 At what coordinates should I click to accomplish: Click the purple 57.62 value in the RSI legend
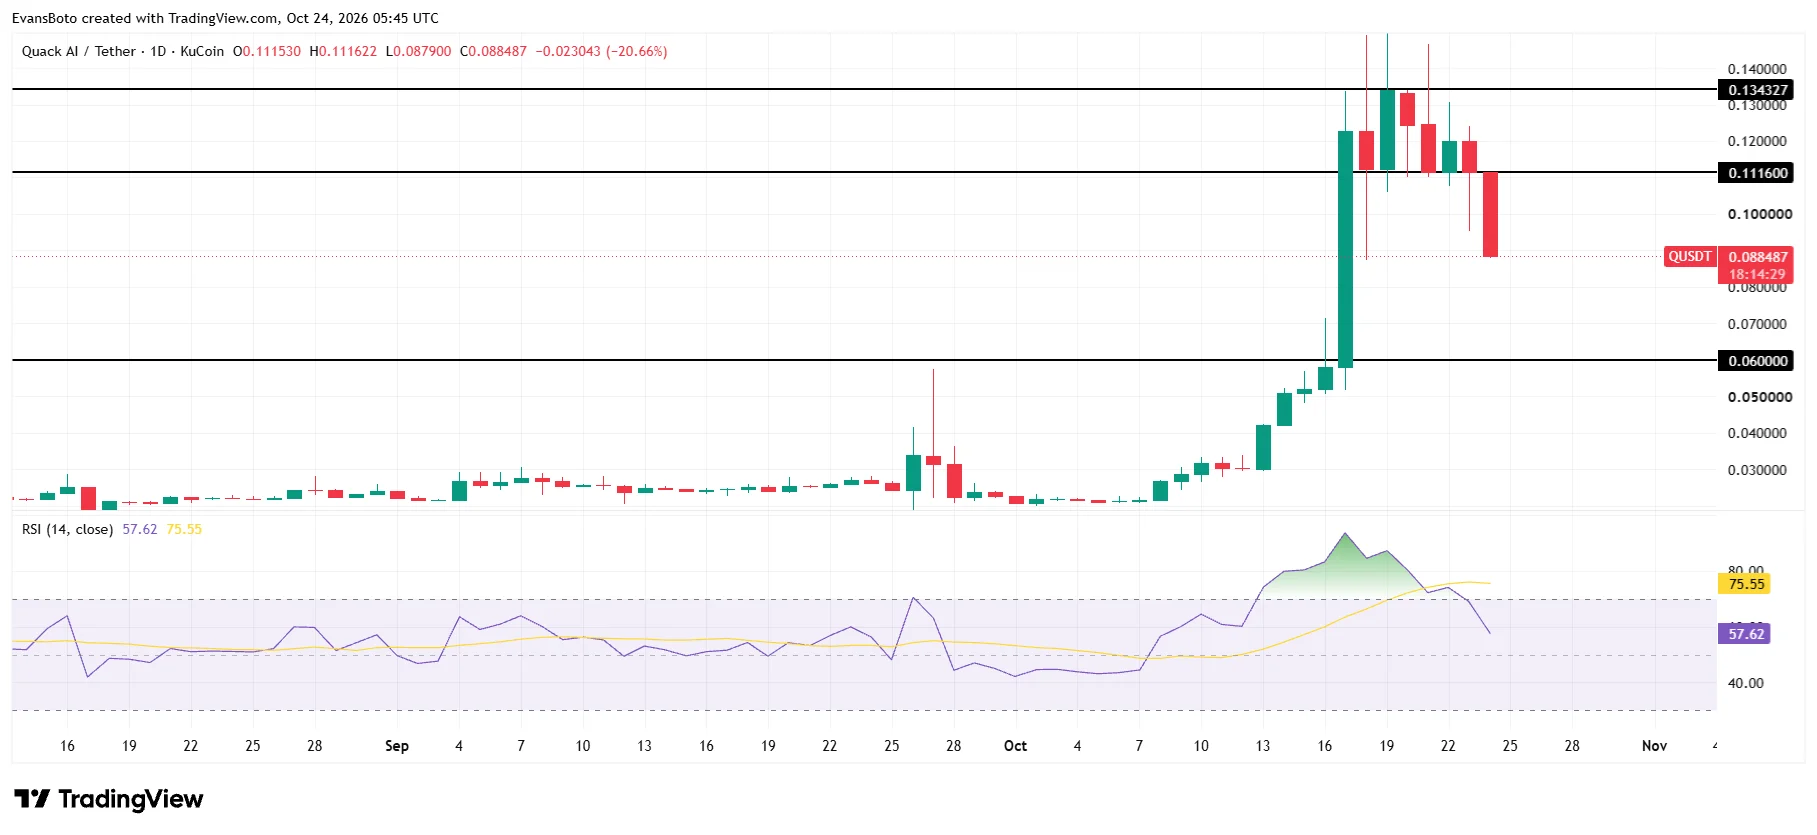pos(140,529)
